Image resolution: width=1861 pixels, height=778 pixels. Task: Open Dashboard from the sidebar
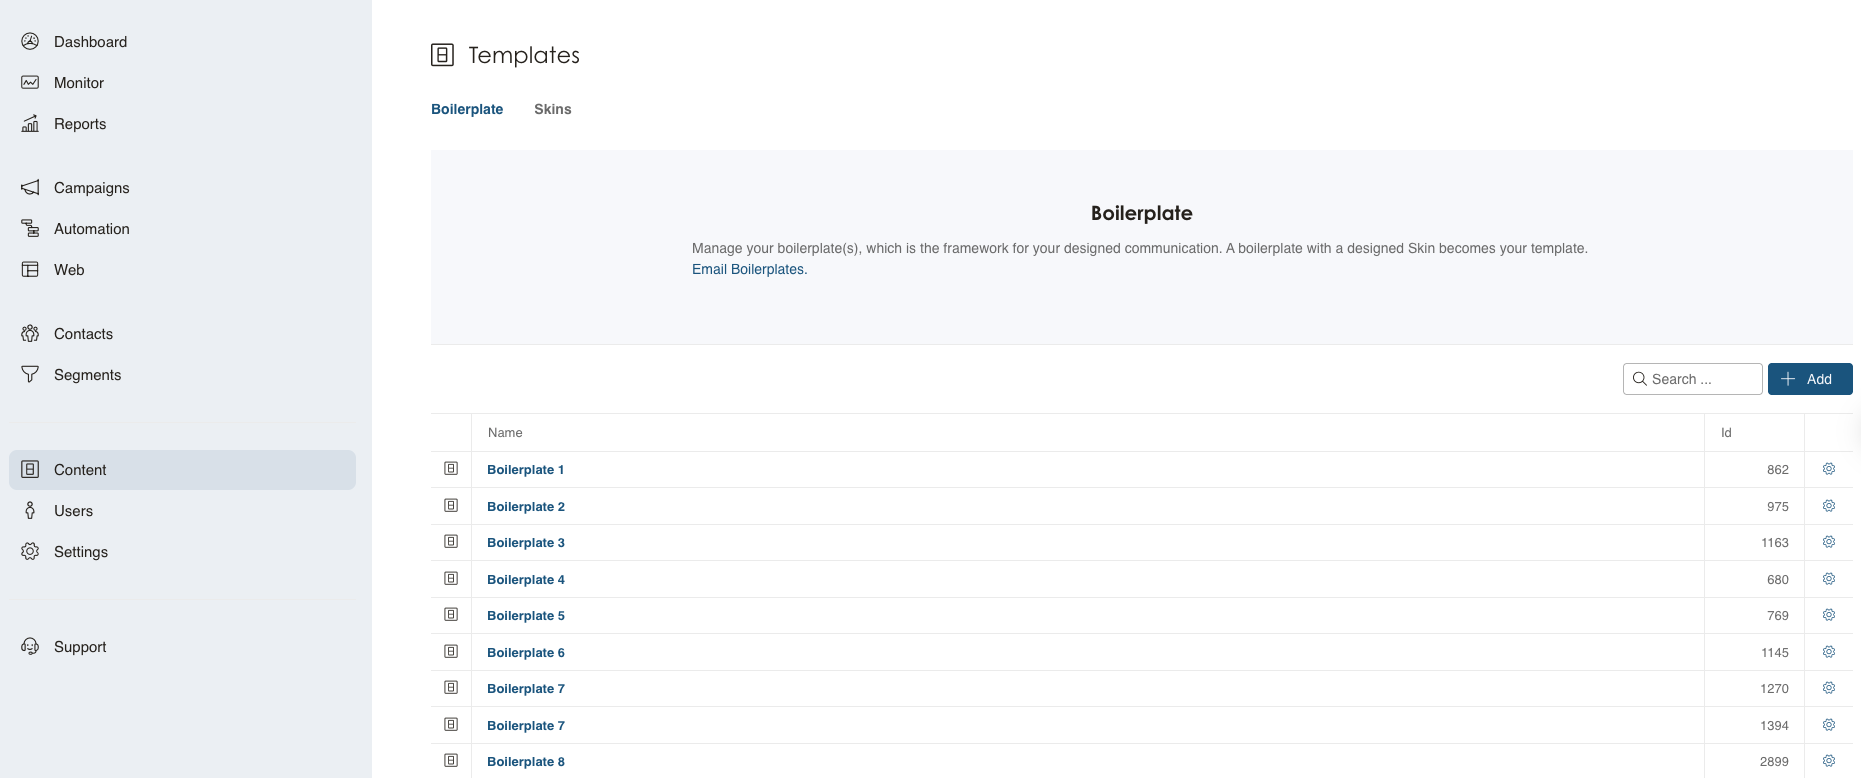tap(90, 42)
